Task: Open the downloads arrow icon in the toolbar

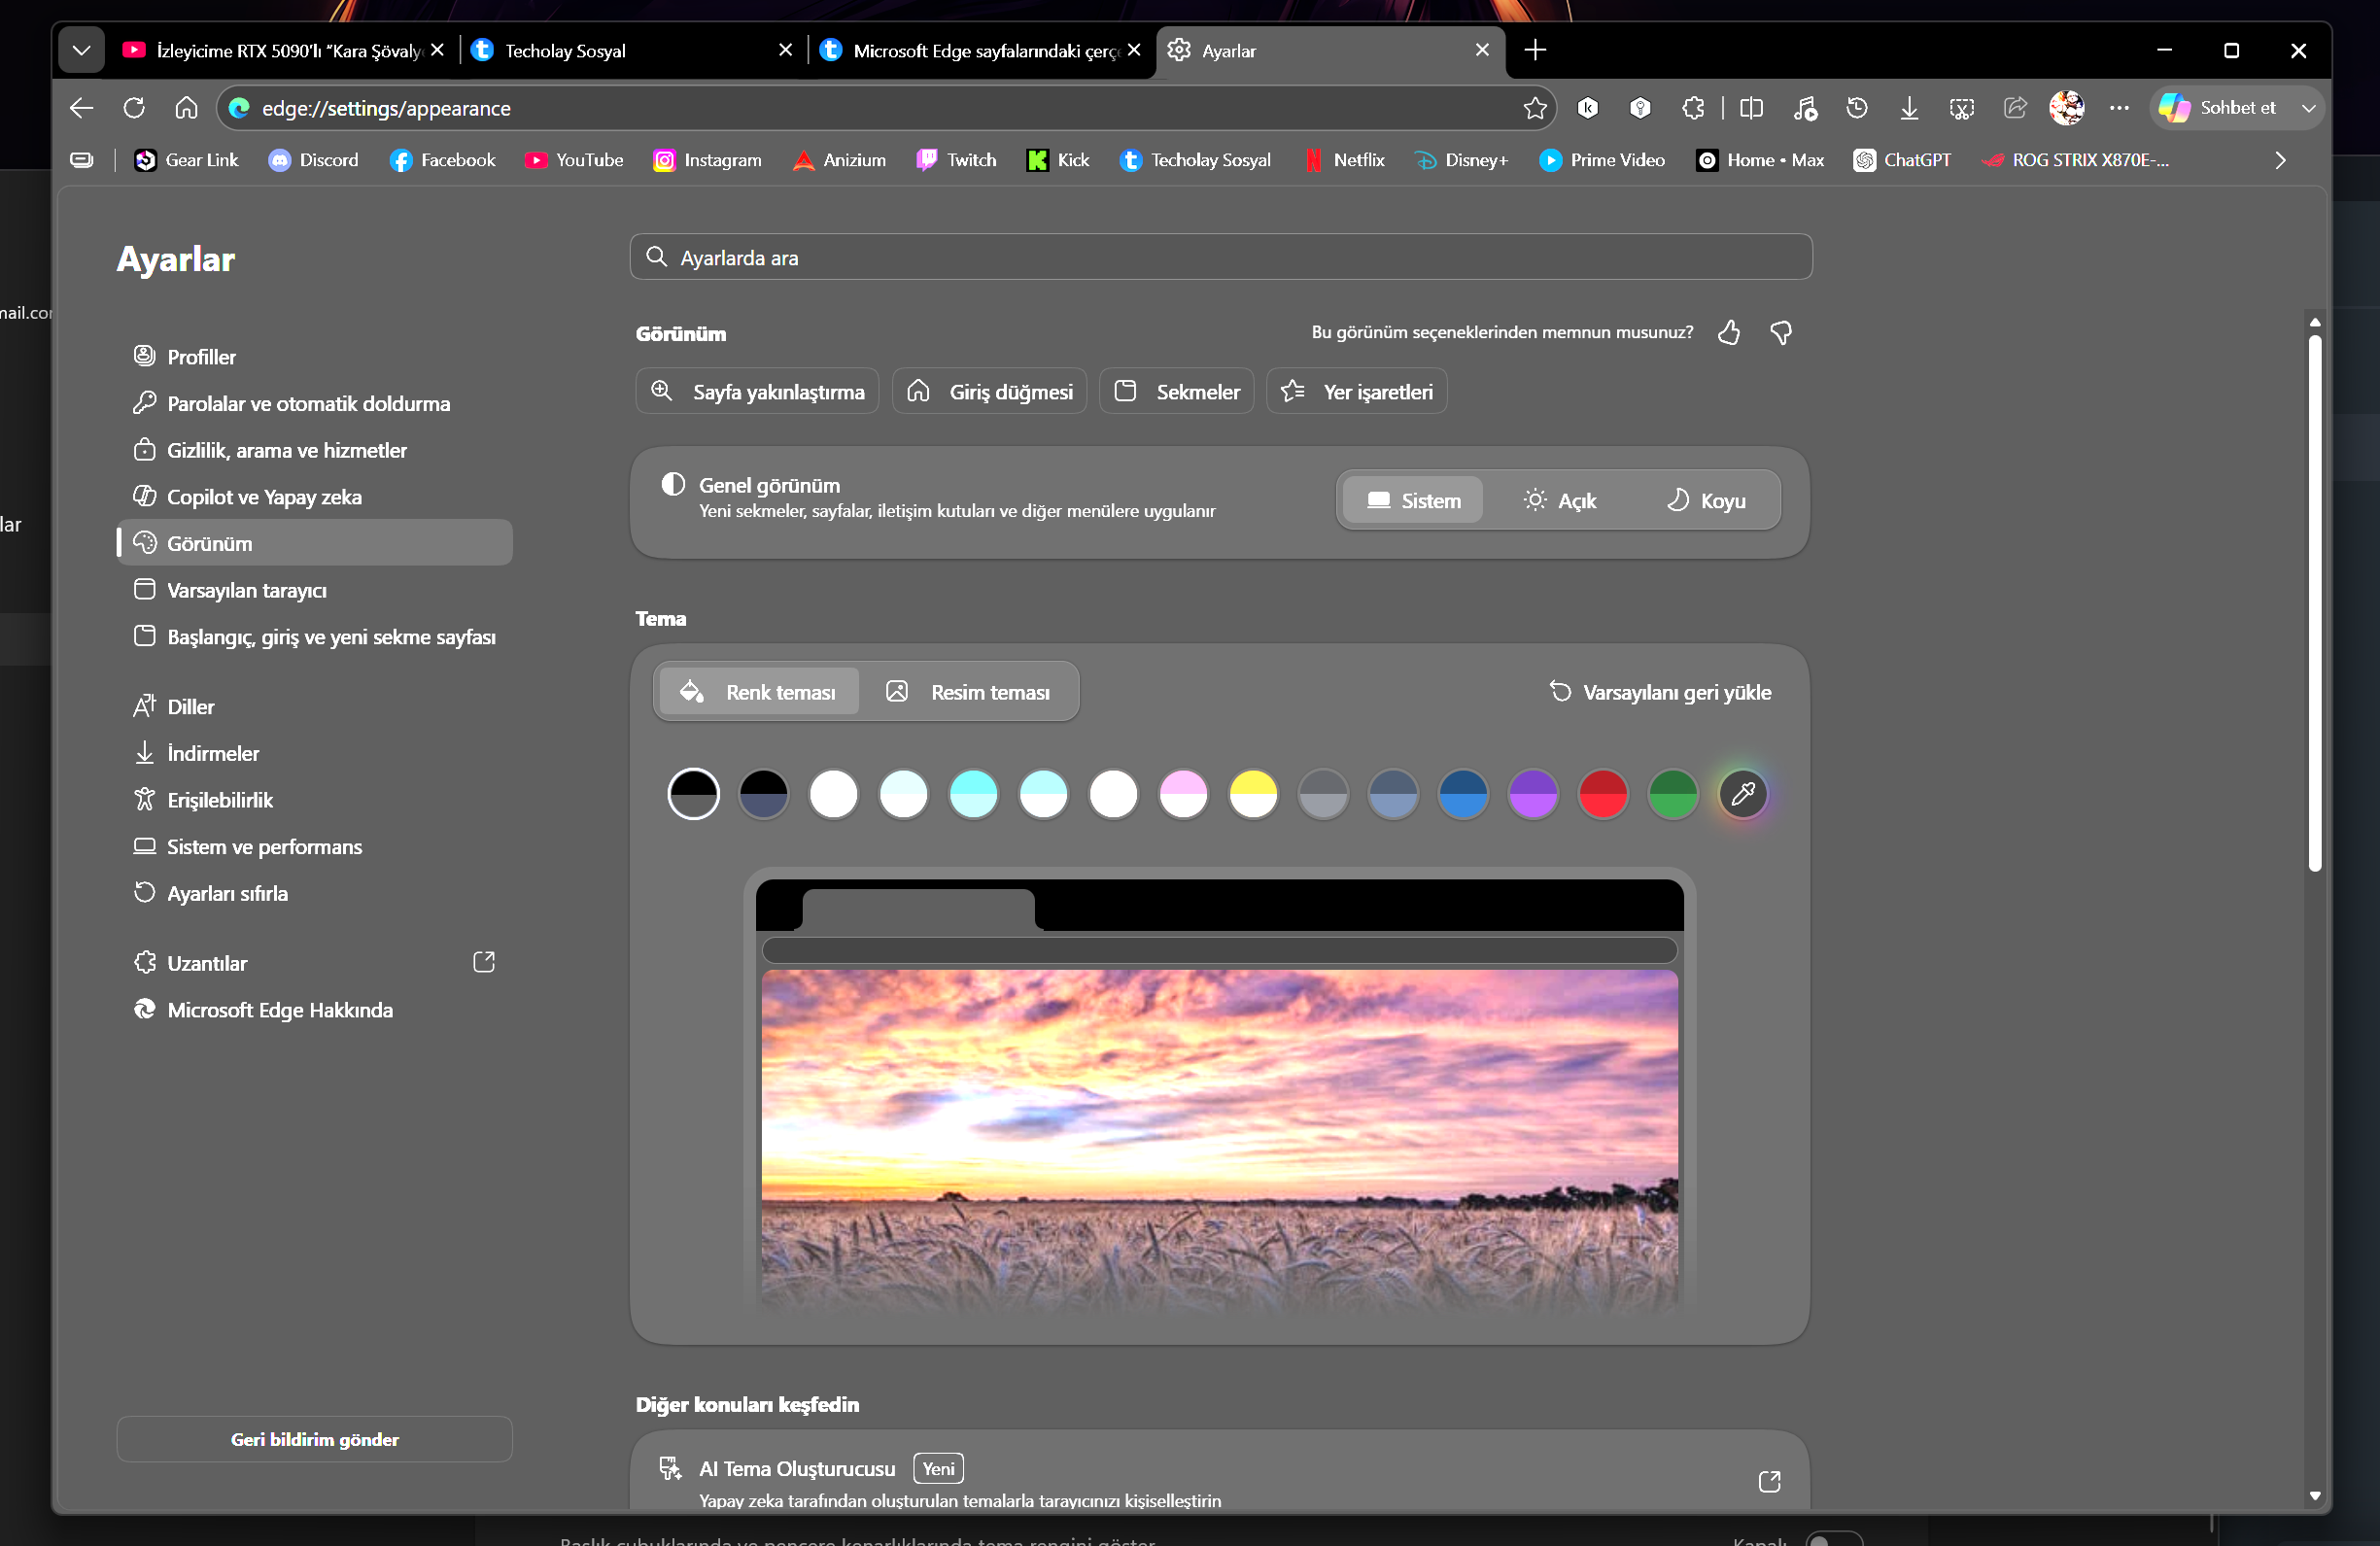Action: coord(1909,108)
